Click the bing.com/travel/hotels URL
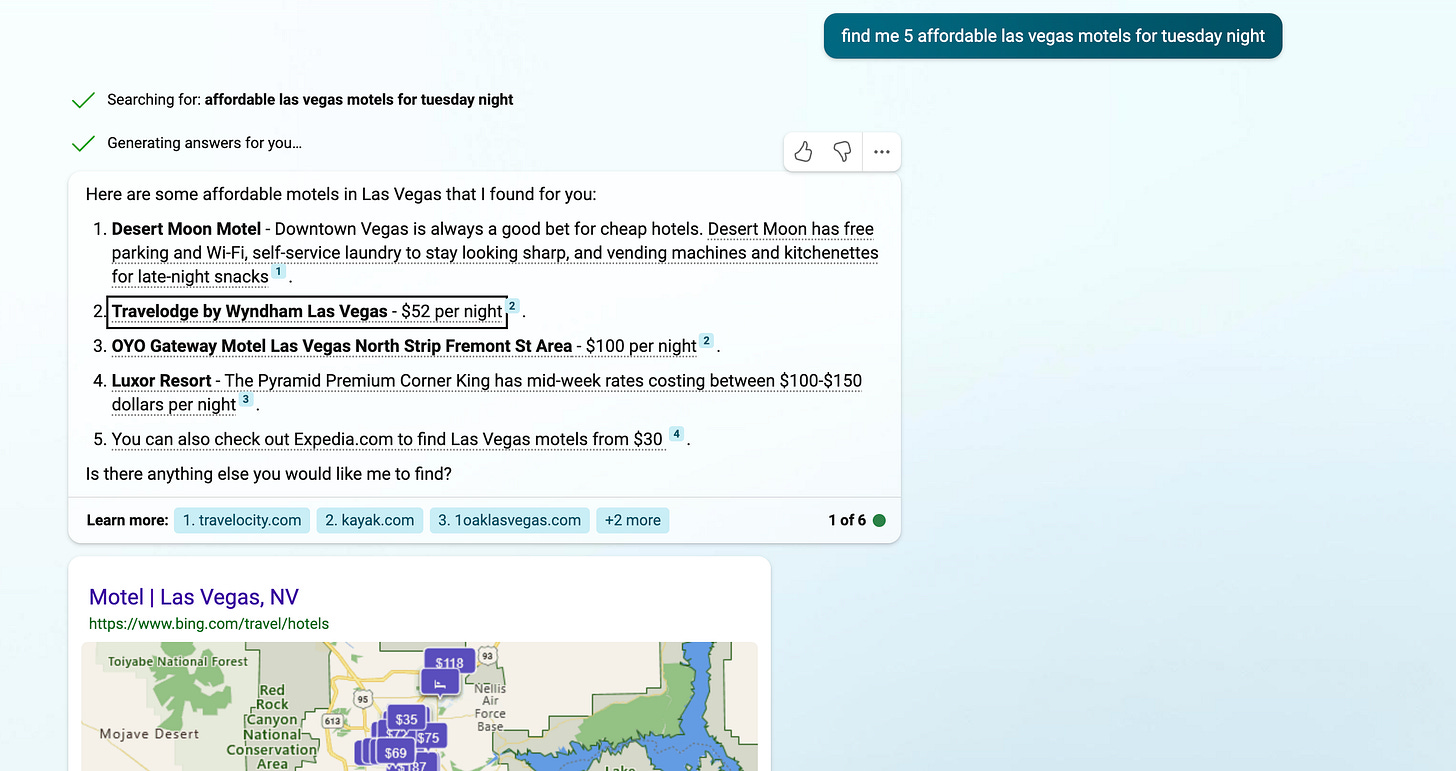 pos(209,624)
